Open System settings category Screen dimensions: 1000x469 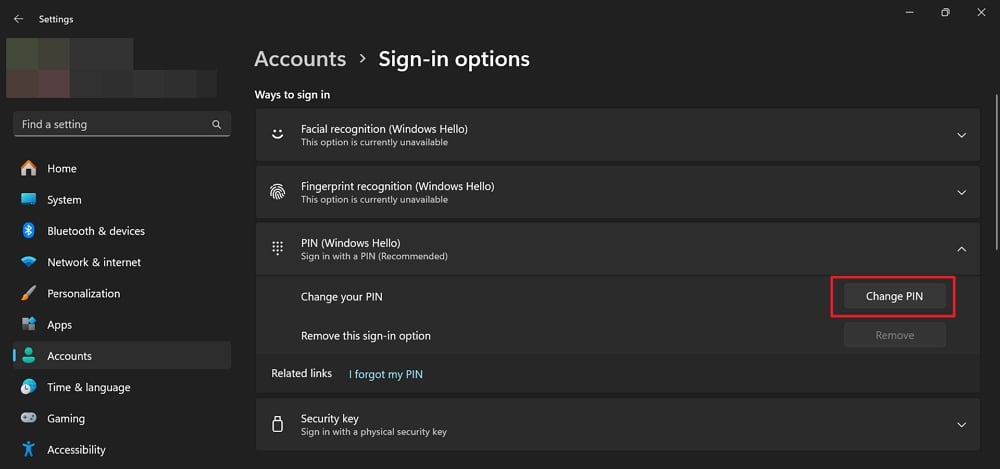(x=64, y=200)
